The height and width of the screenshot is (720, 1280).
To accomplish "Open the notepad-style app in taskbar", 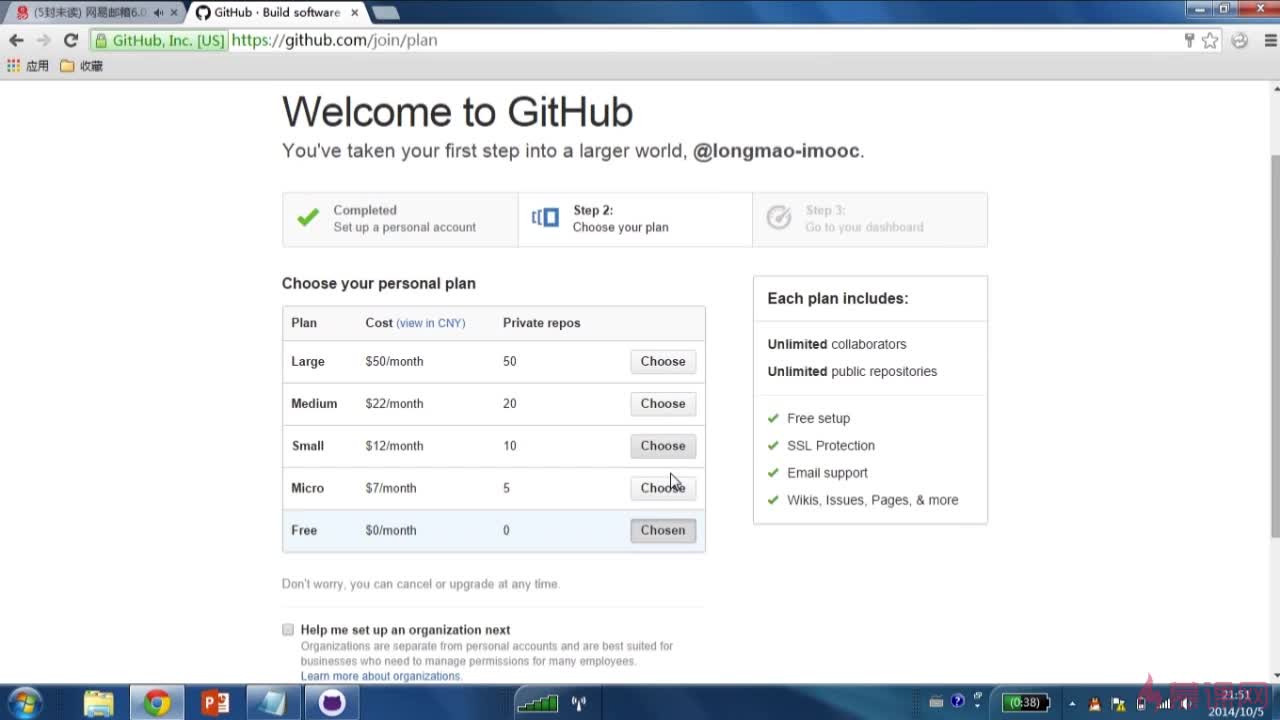I will (x=272, y=703).
